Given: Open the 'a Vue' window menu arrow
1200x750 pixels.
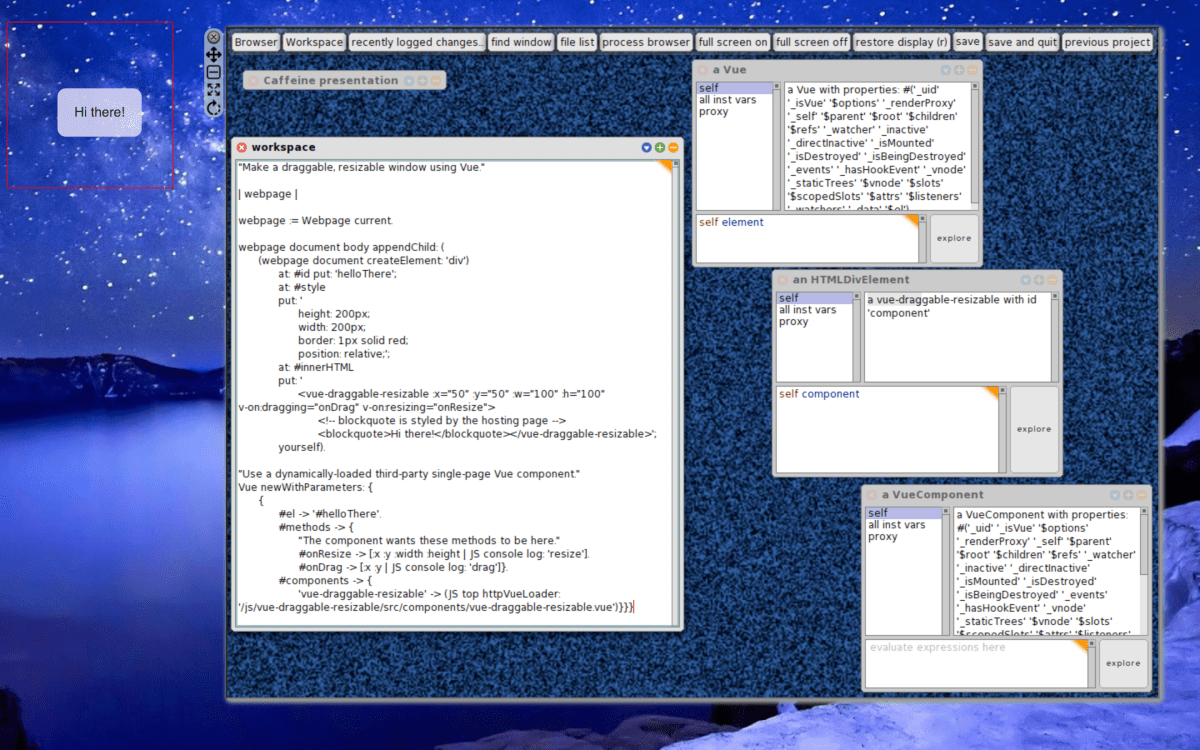Looking at the screenshot, I should tap(946, 70).
